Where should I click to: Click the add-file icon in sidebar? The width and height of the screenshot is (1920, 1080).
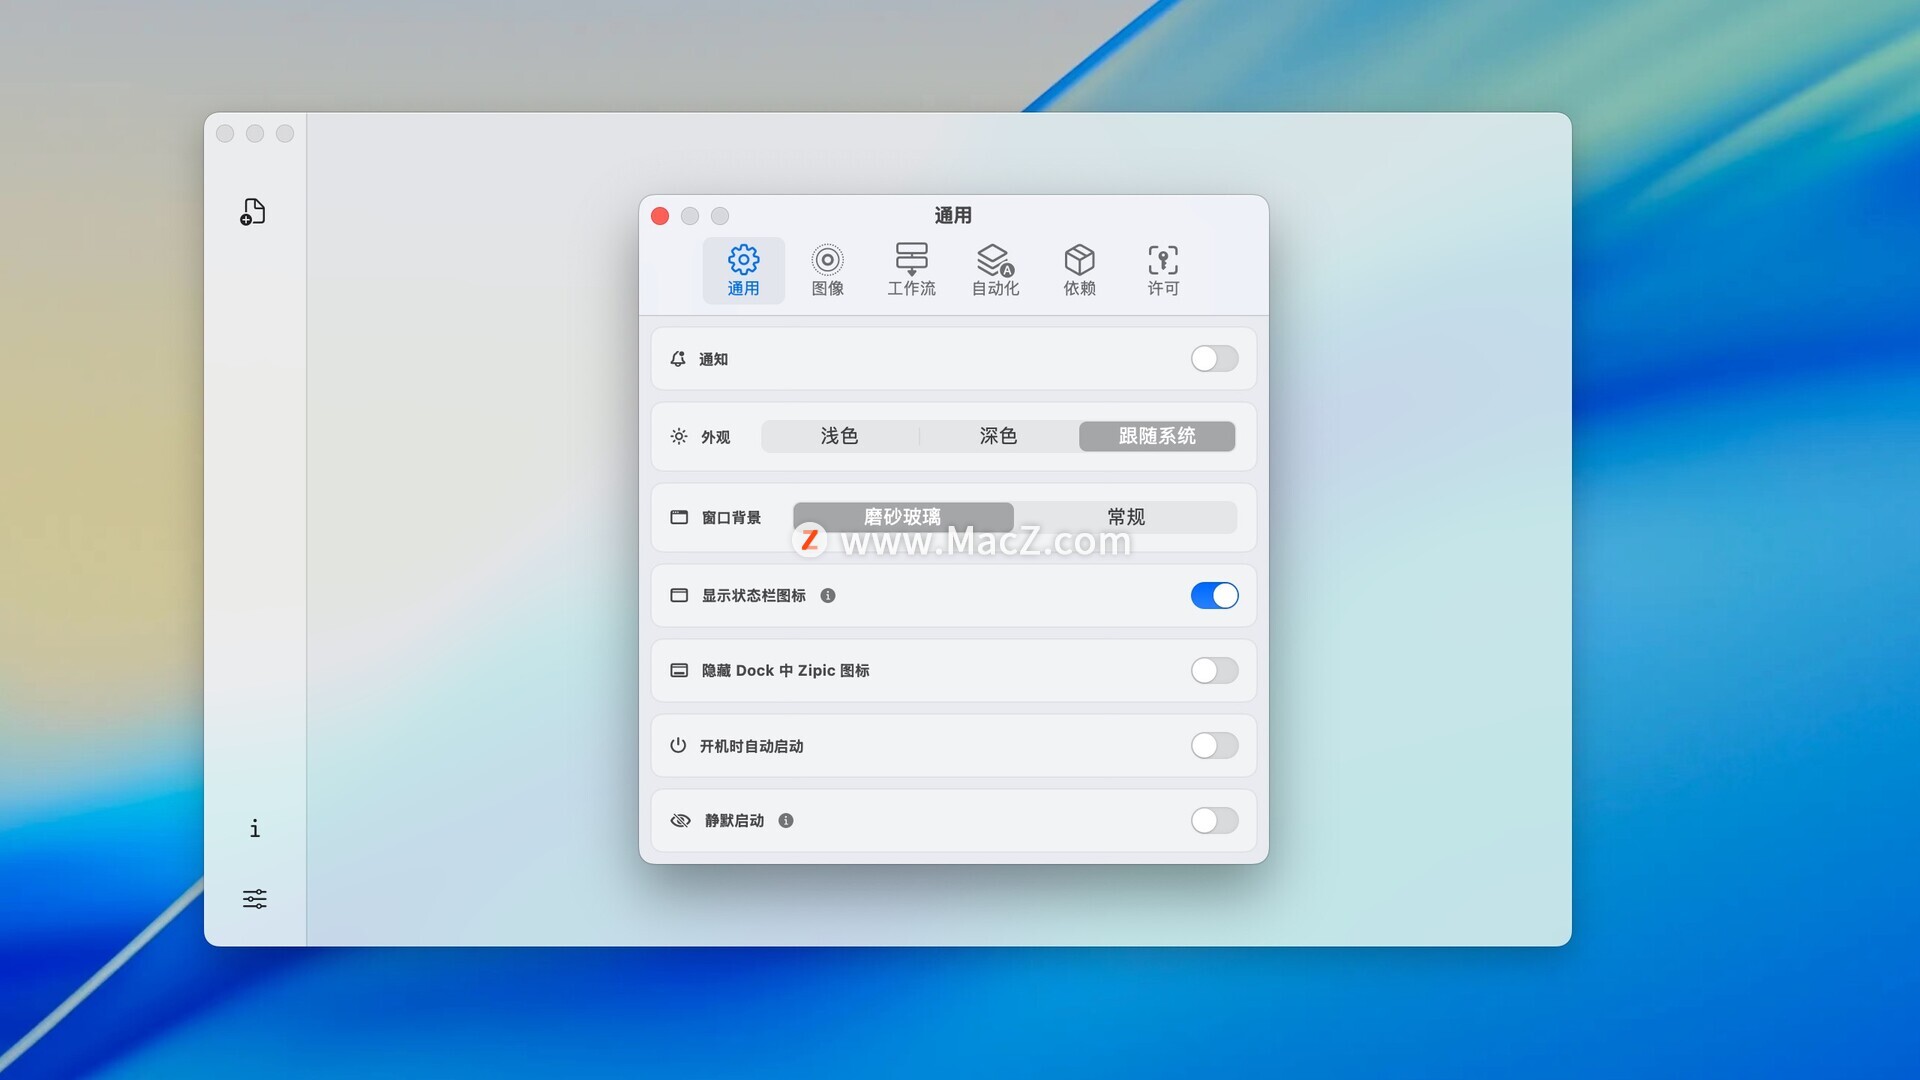click(253, 212)
